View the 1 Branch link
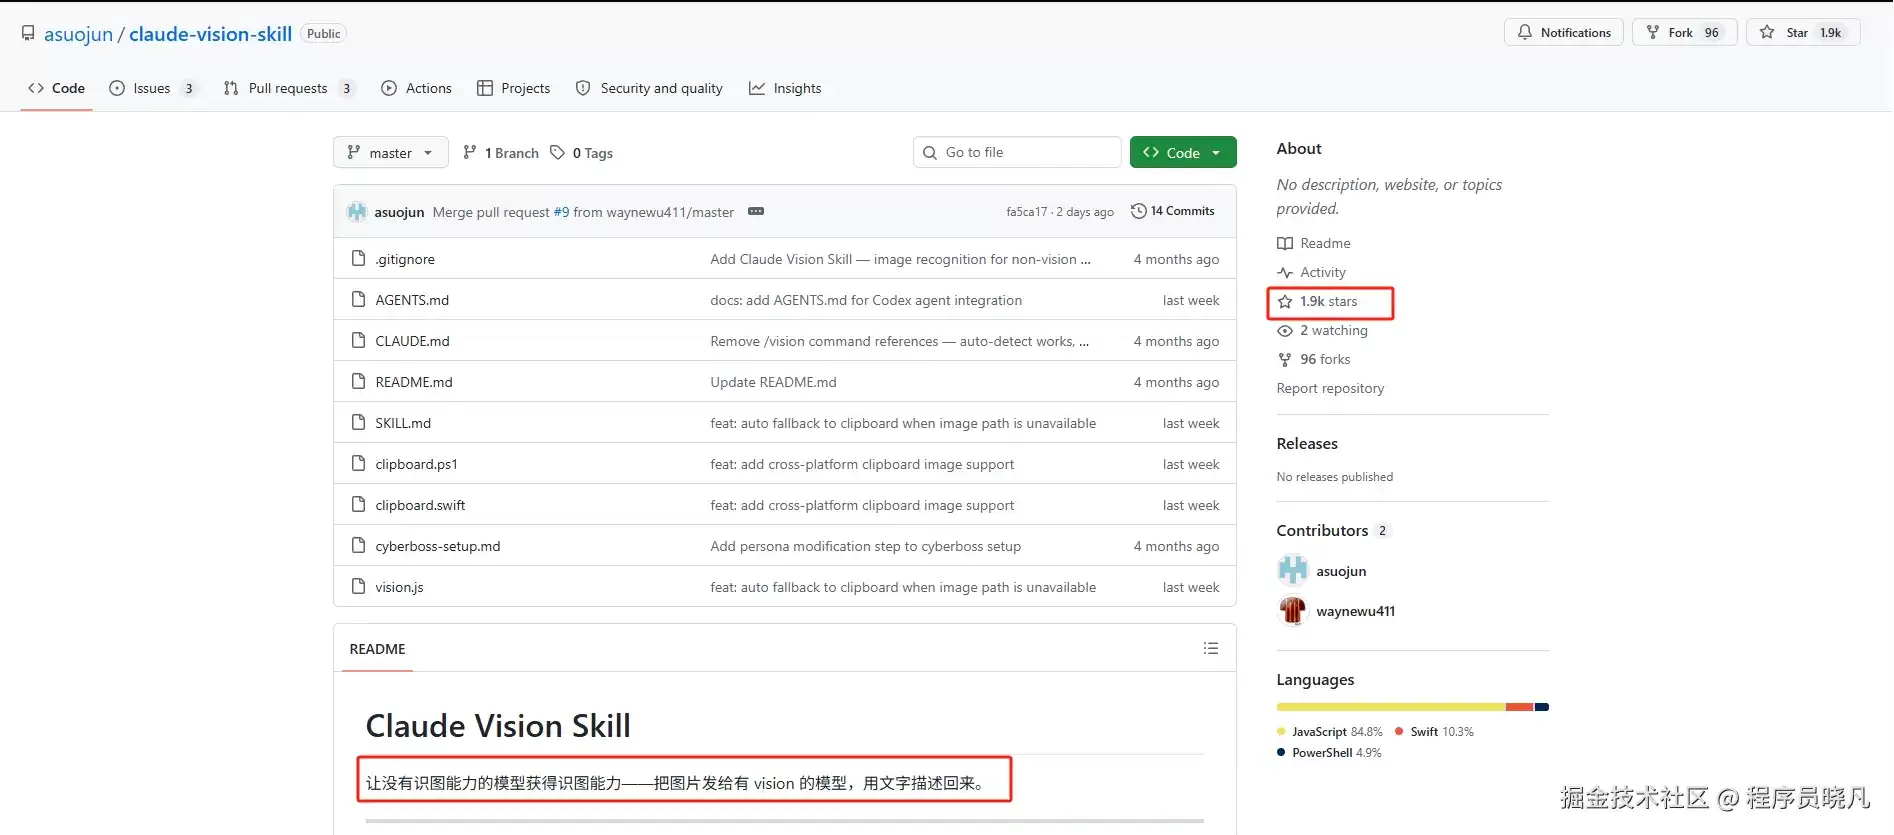 coord(501,153)
